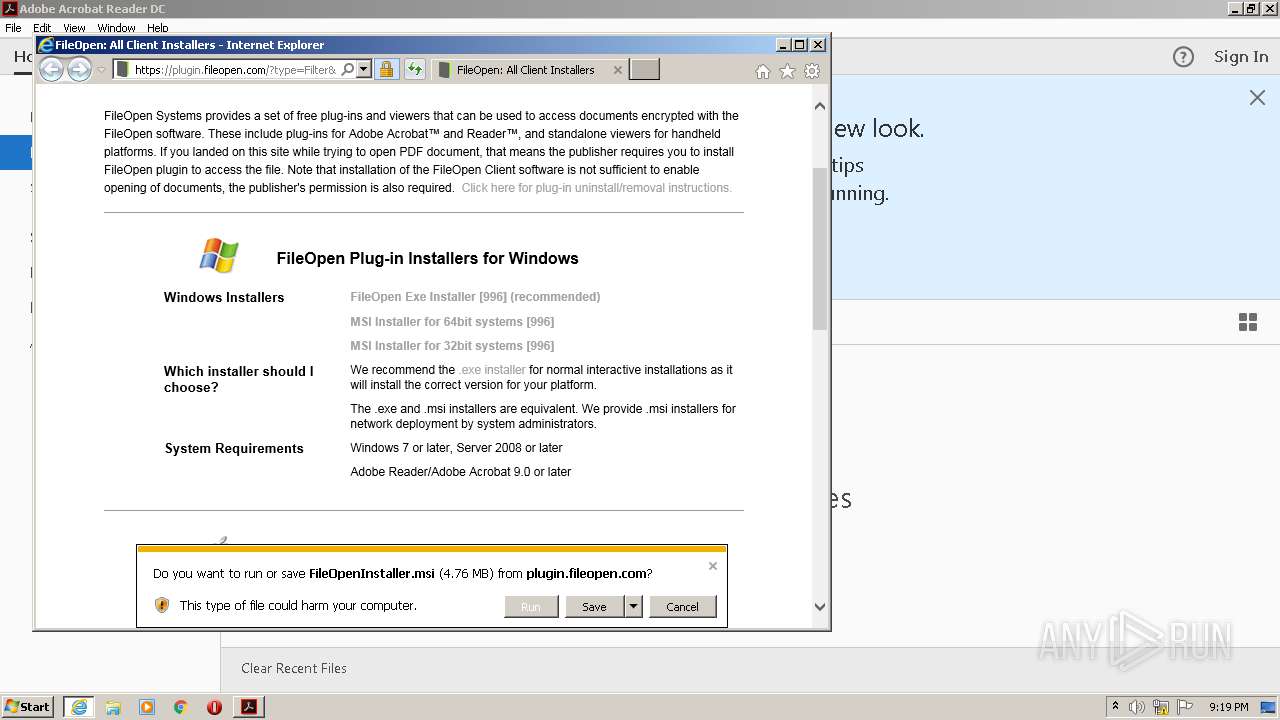
Task: Click FileOpen Exe Installer [996] link
Action: (475, 297)
